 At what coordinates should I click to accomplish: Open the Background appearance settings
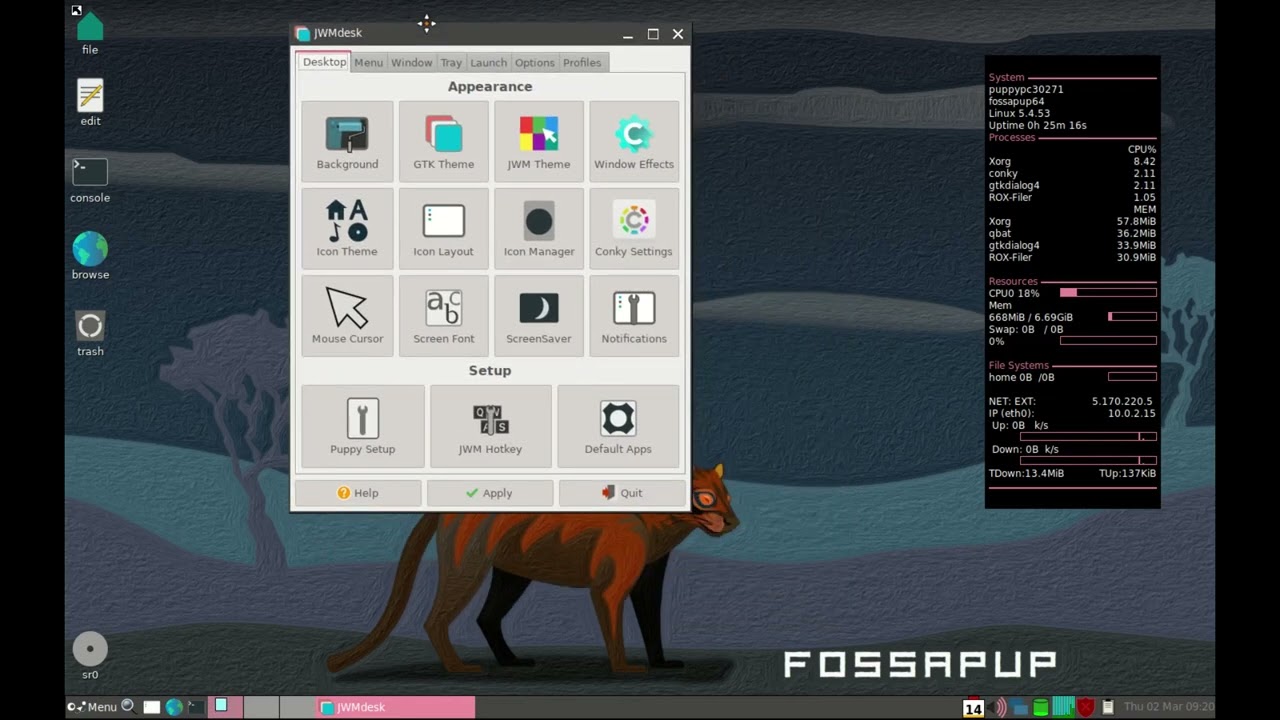point(347,141)
